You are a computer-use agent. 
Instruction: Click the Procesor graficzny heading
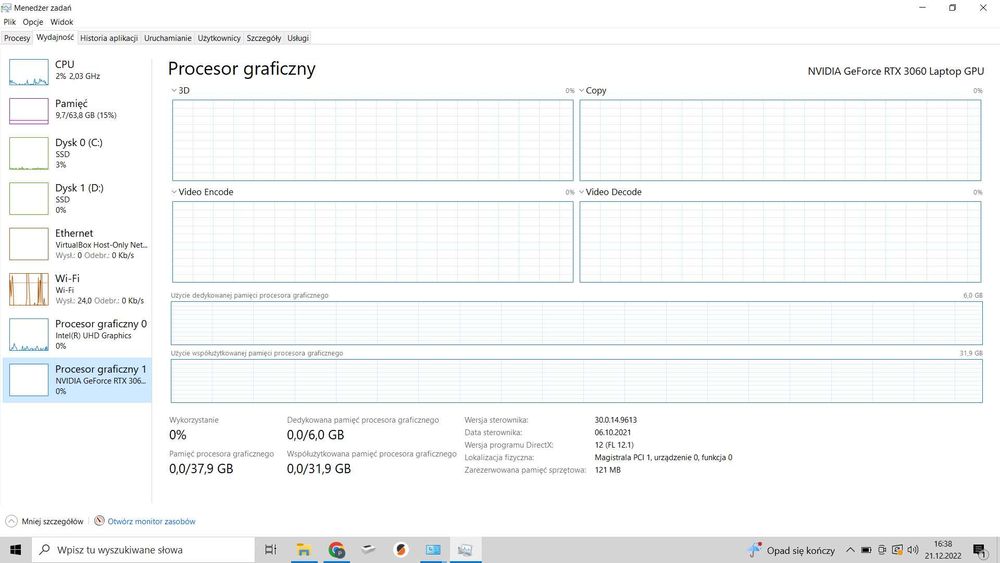click(x=242, y=69)
